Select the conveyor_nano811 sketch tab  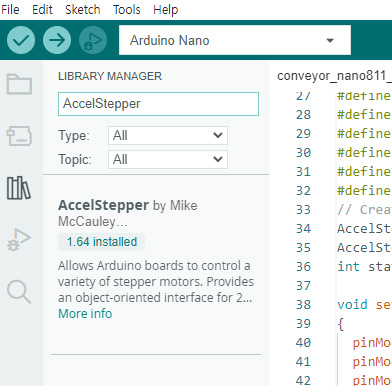pyautogui.click(x=334, y=76)
